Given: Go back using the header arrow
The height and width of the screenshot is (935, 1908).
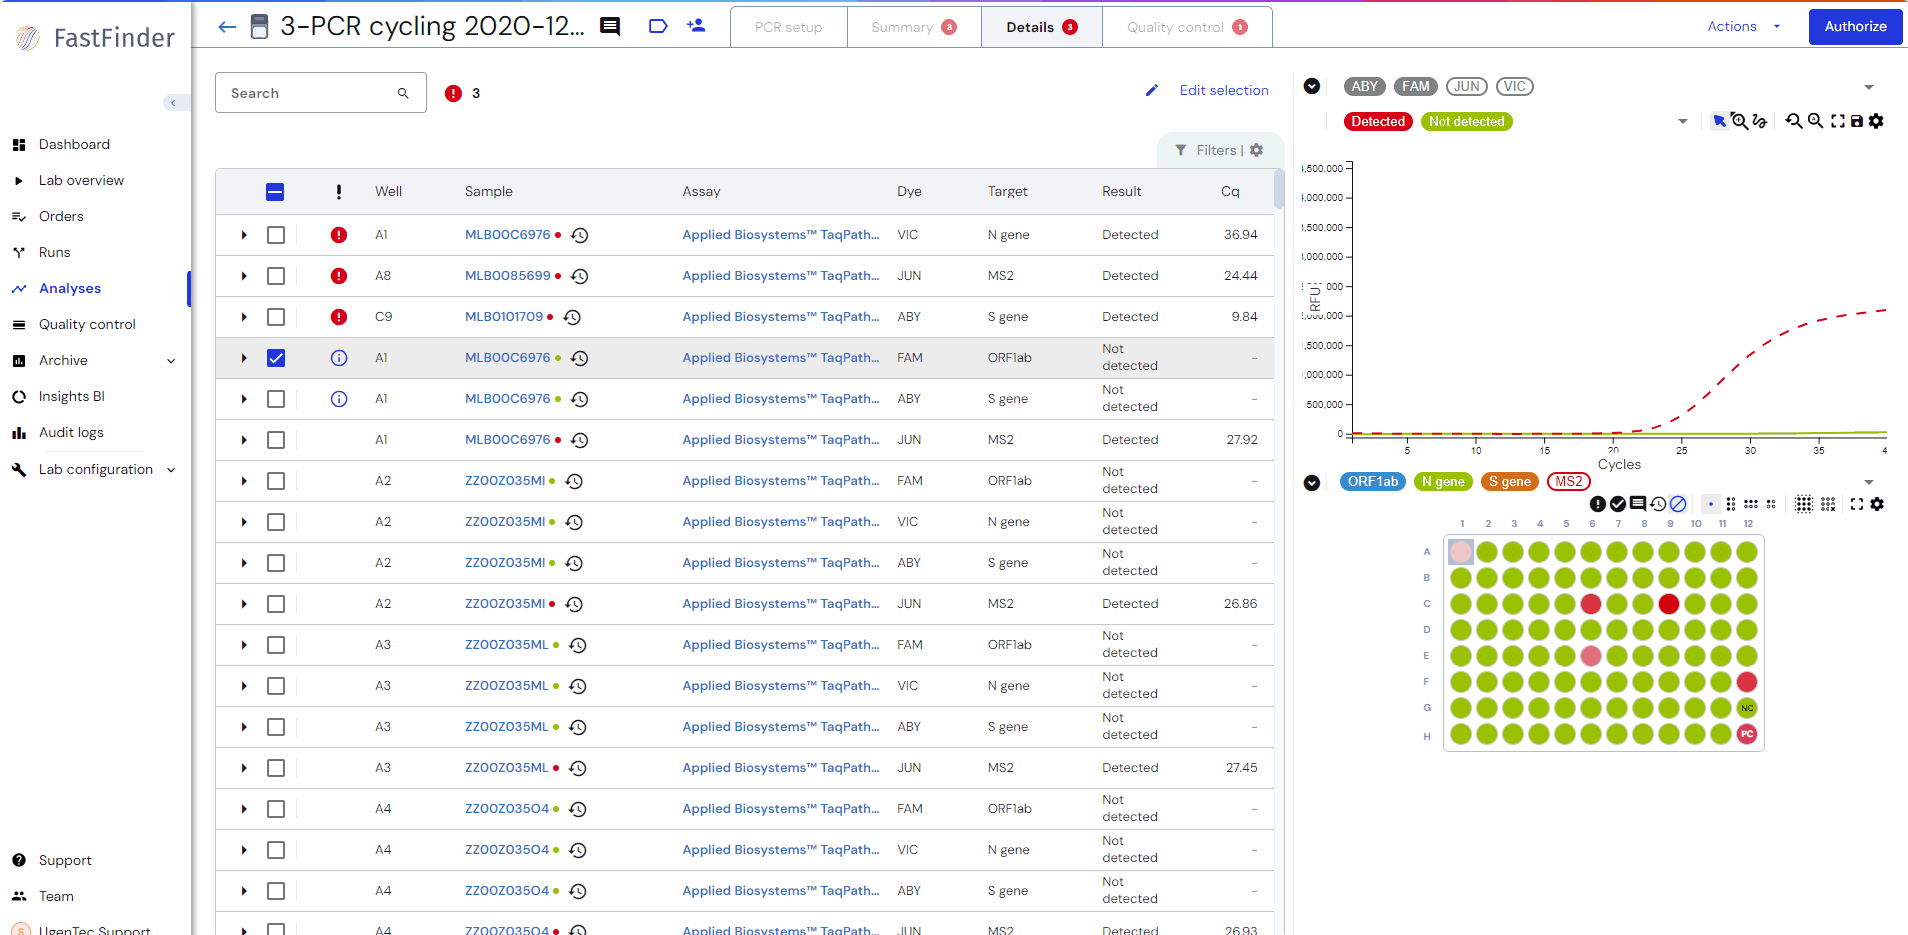Looking at the screenshot, I should pos(227,27).
